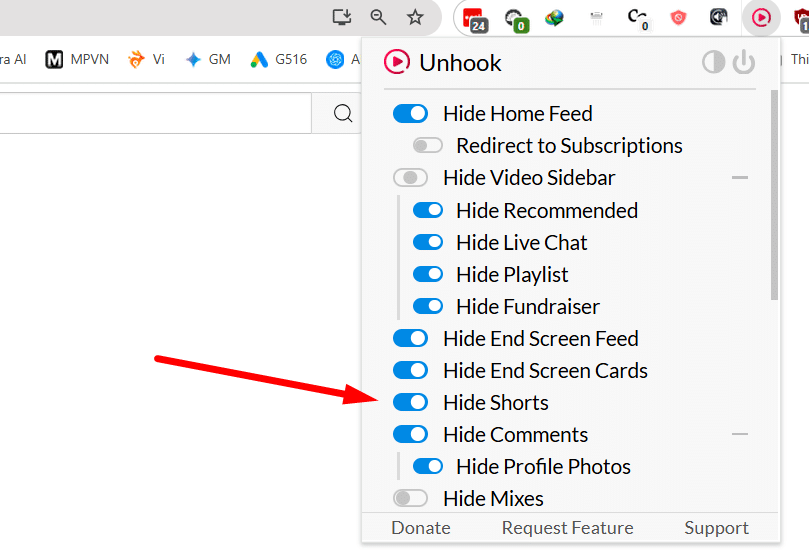The image size is (809, 552).
Task: Click the Donate link
Action: tap(420, 528)
